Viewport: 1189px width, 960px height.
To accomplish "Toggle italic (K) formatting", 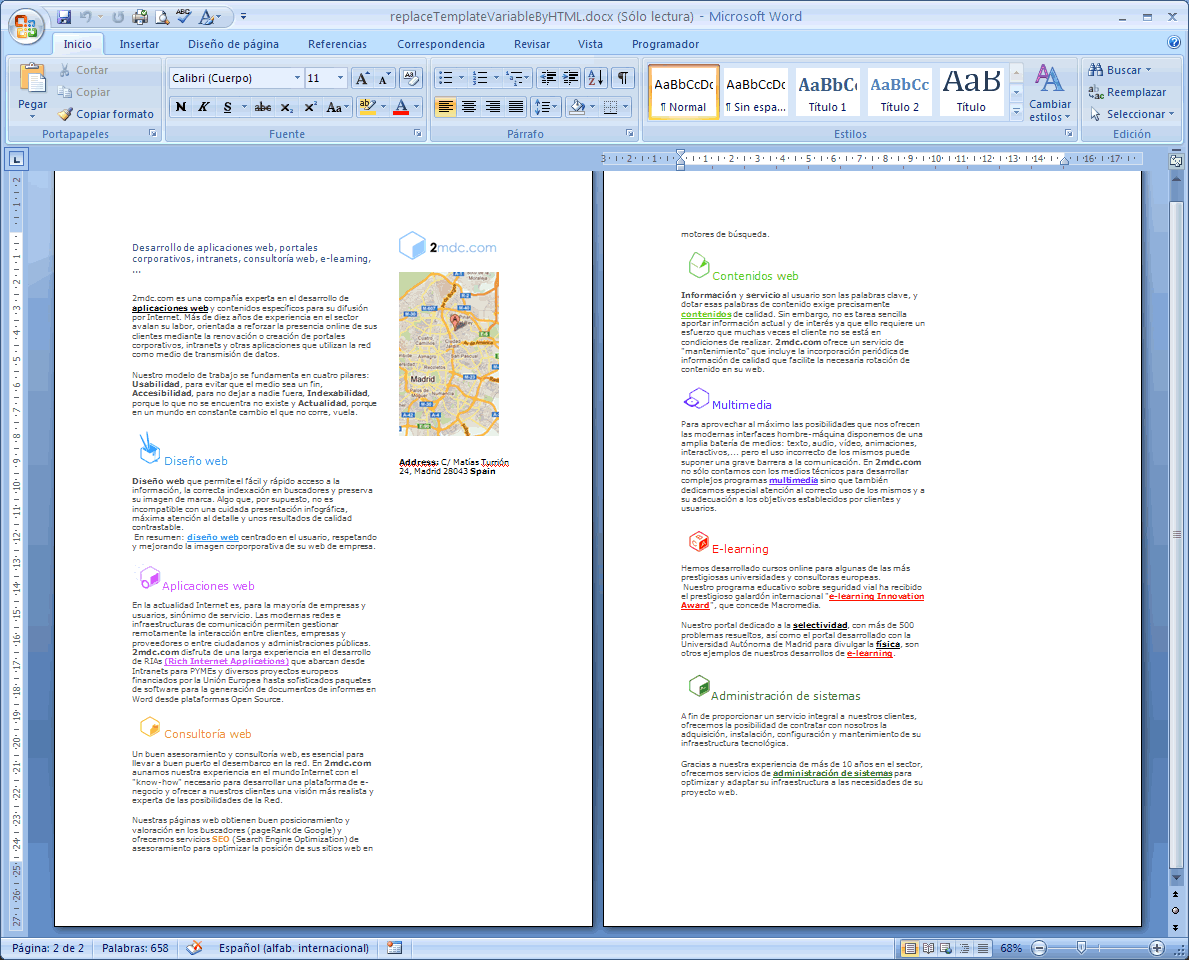I will click(x=203, y=107).
